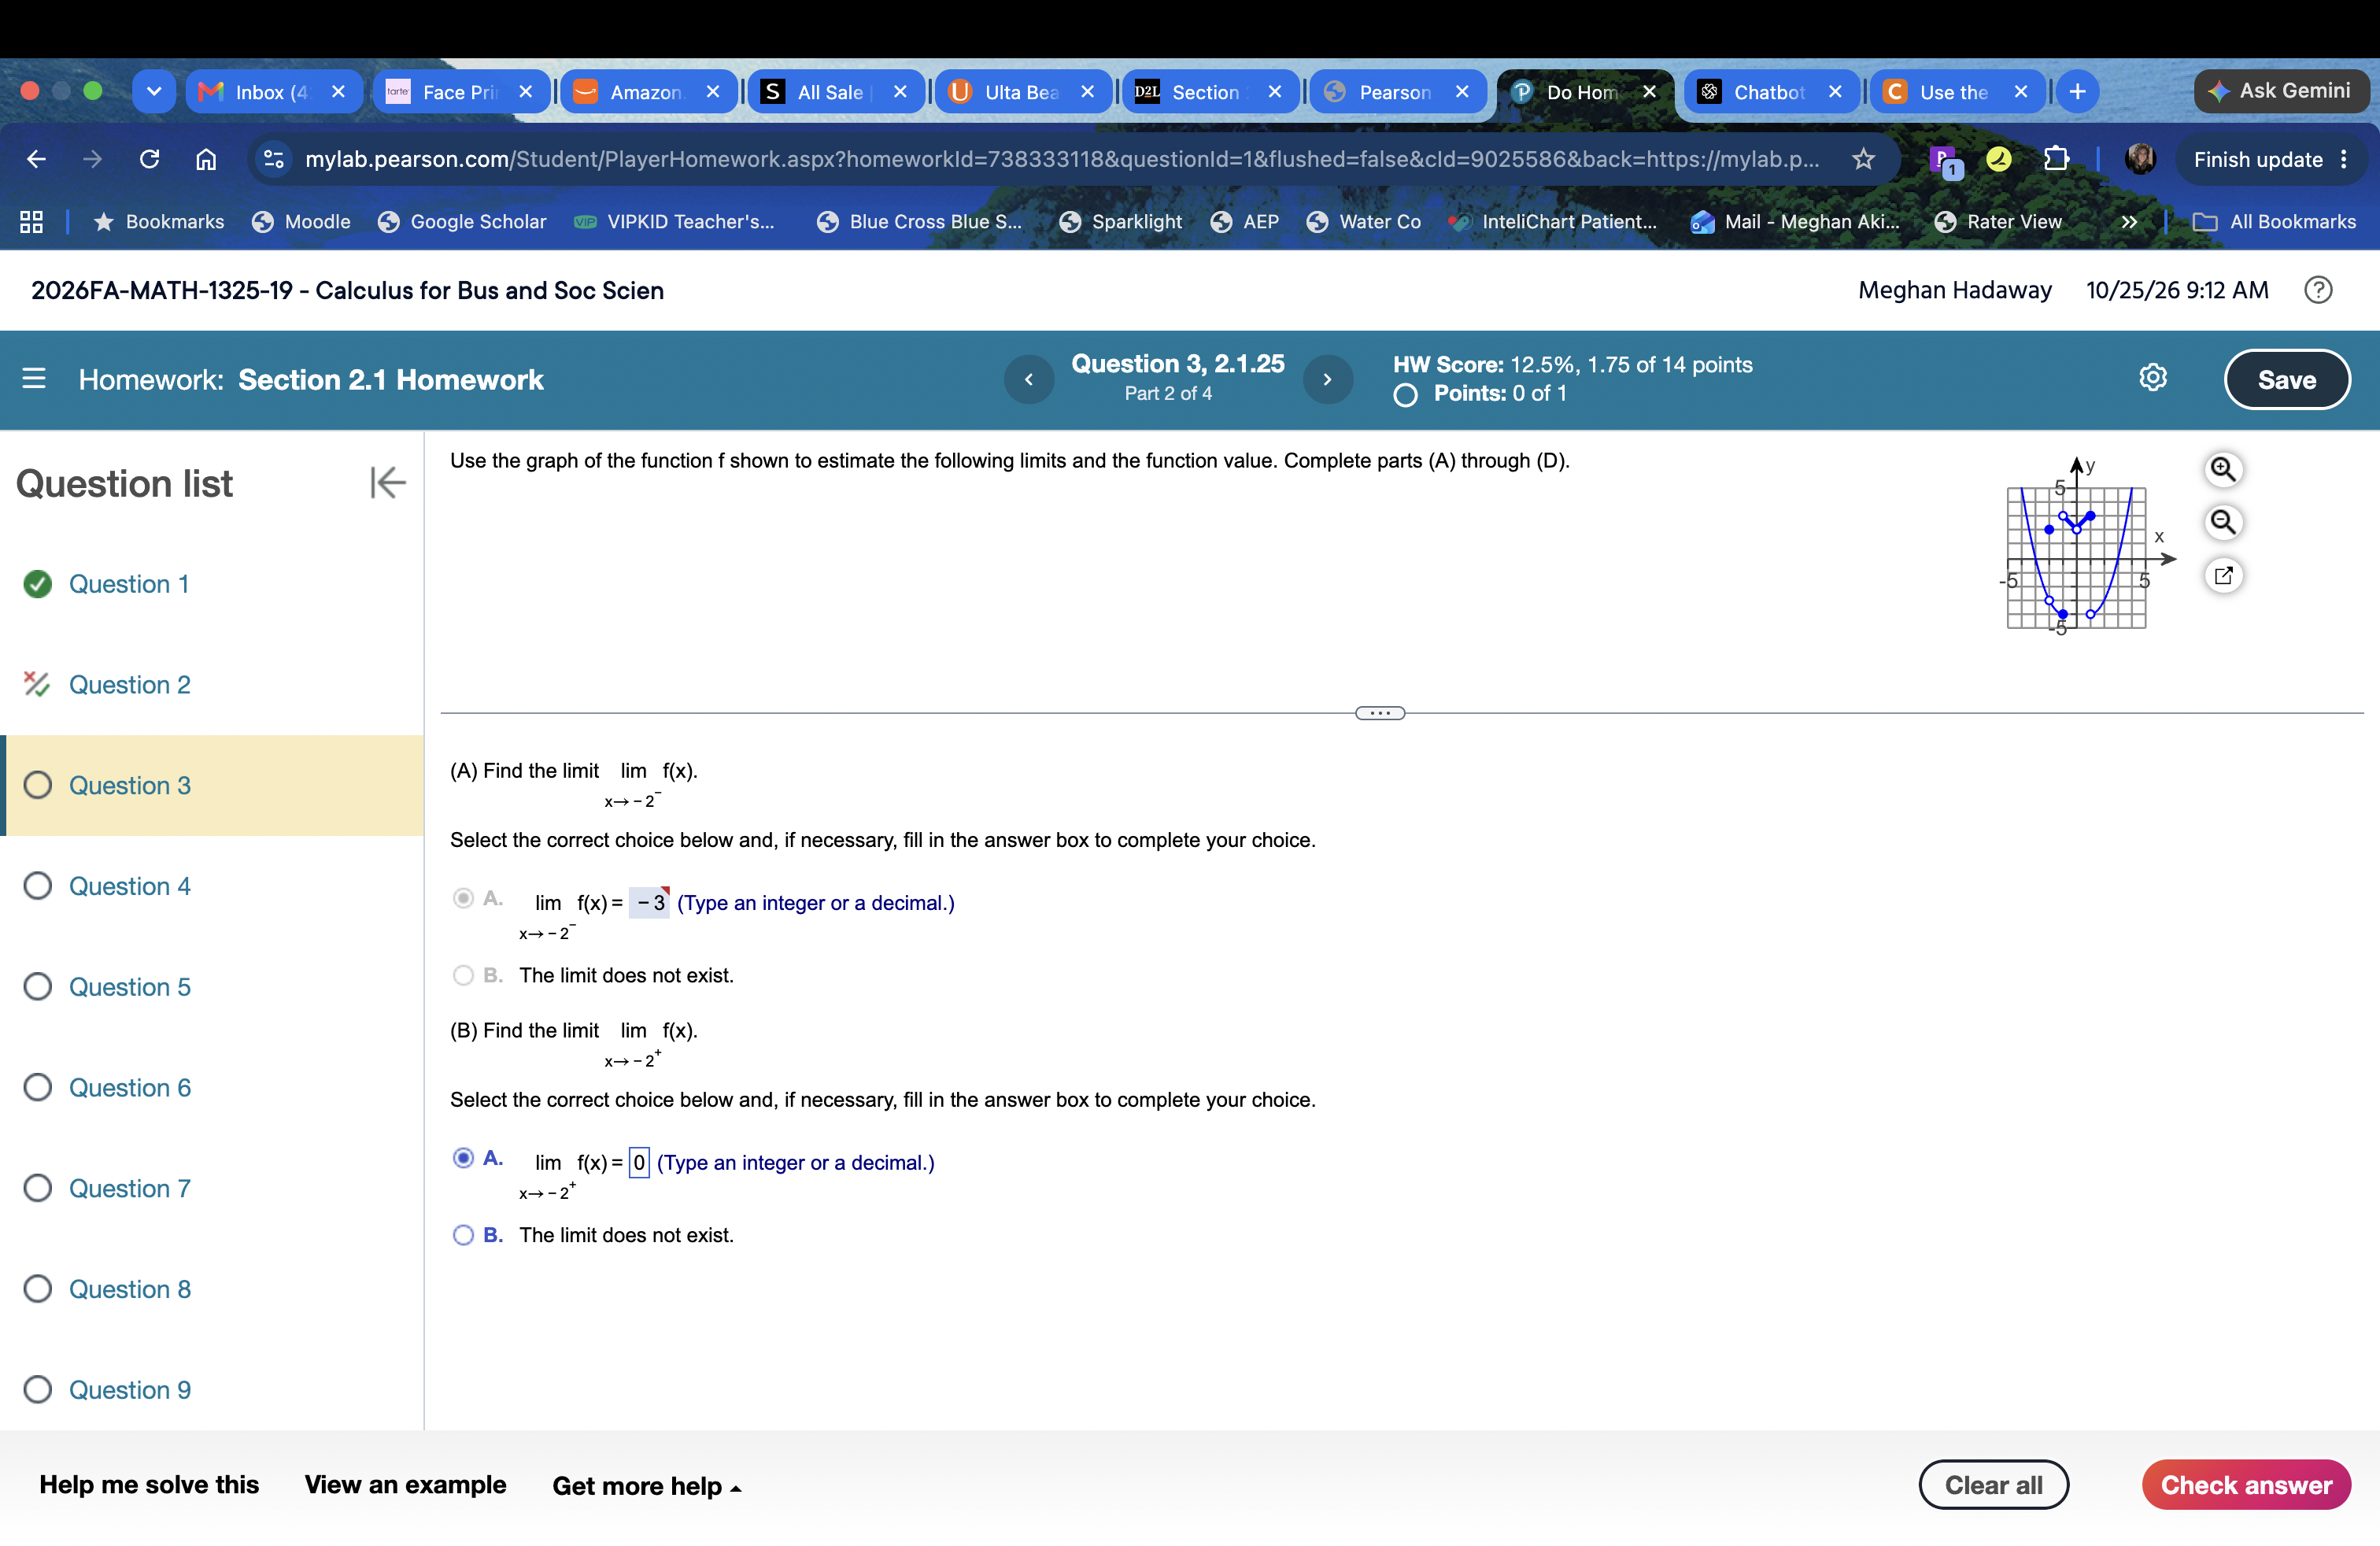Open a new browser tab
Screen dimensions: 2380x1546
[2077, 92]
